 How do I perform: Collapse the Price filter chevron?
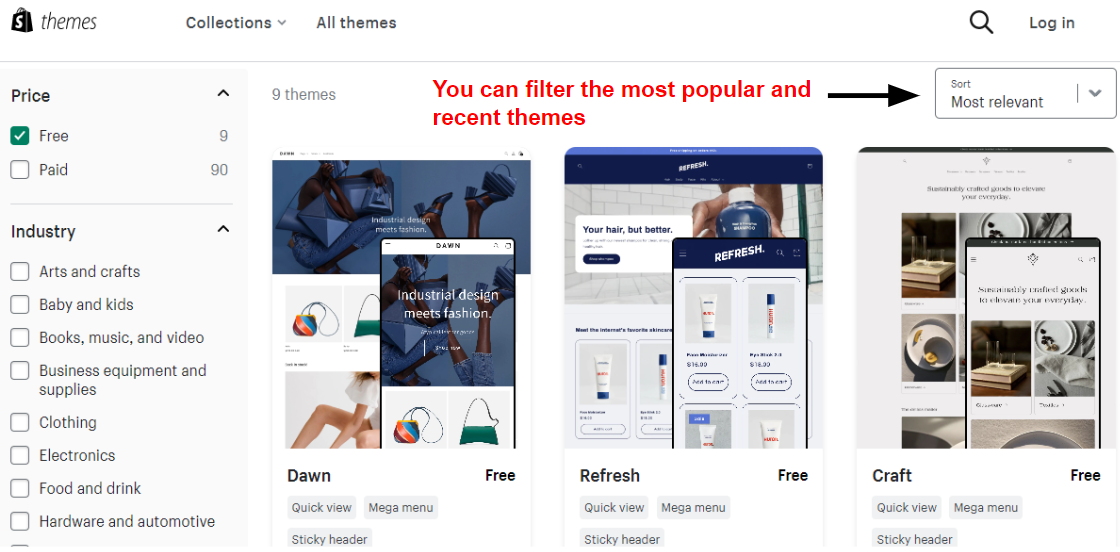(x=224, y=94)
